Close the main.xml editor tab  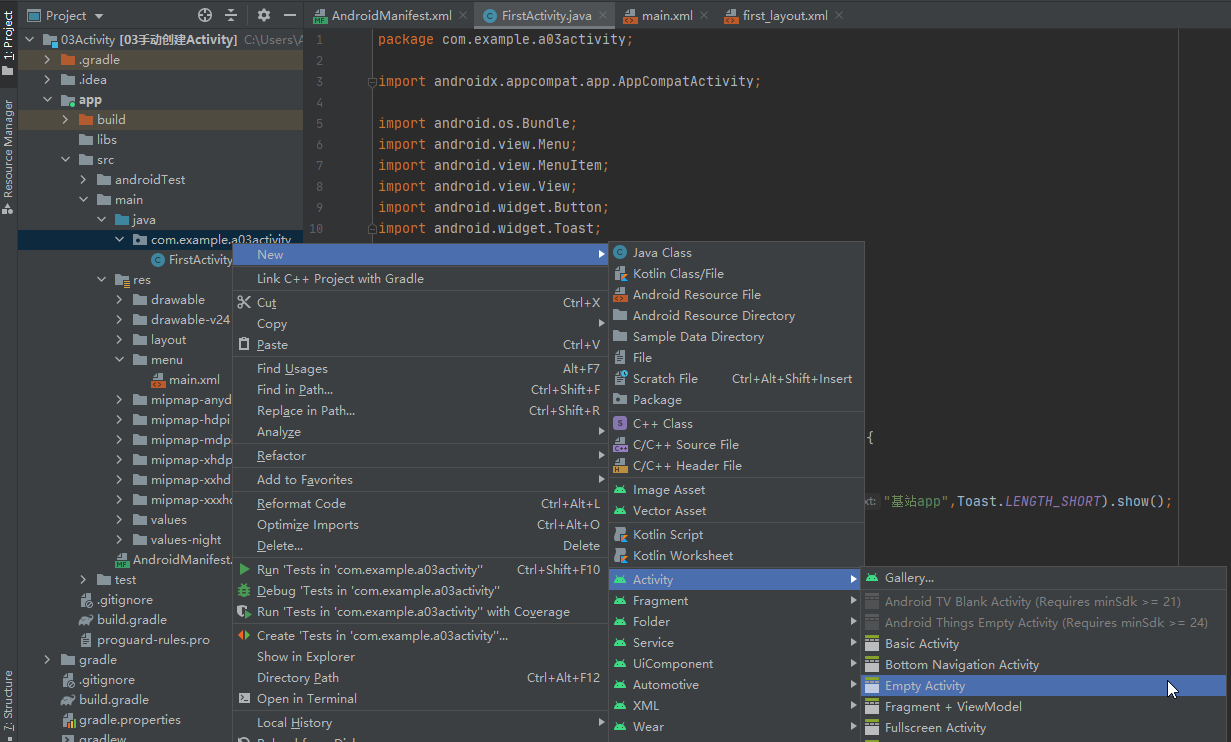click(704, 16)
